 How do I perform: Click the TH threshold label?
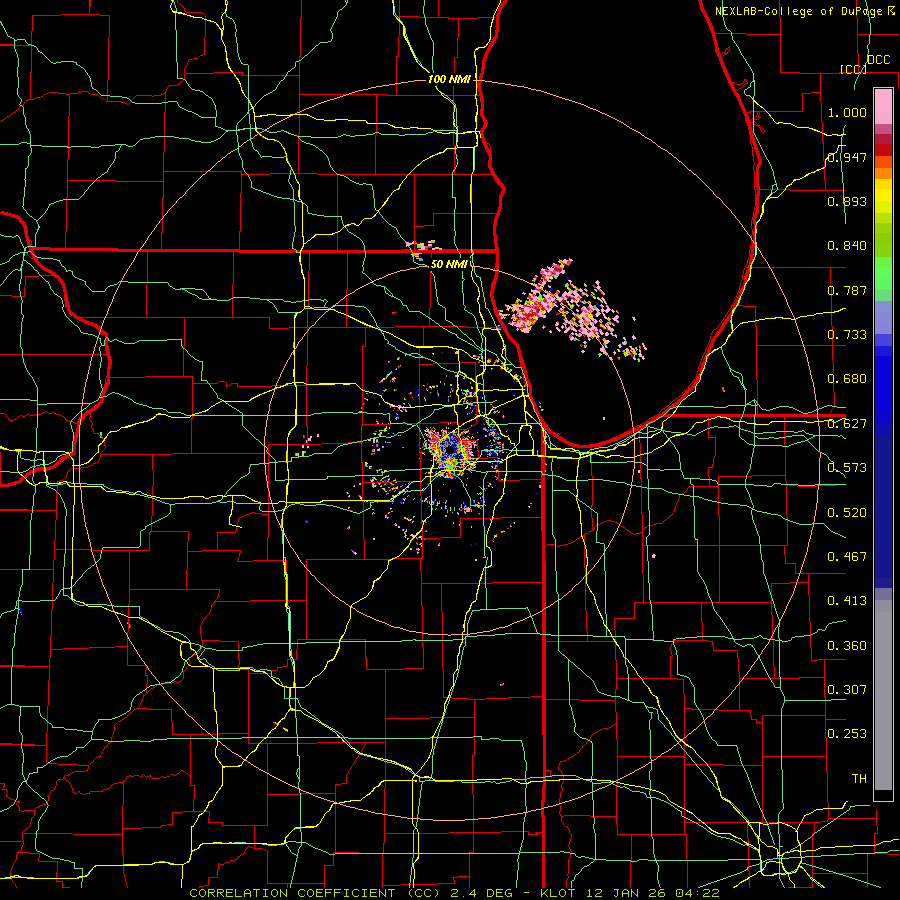pos(859,779)
